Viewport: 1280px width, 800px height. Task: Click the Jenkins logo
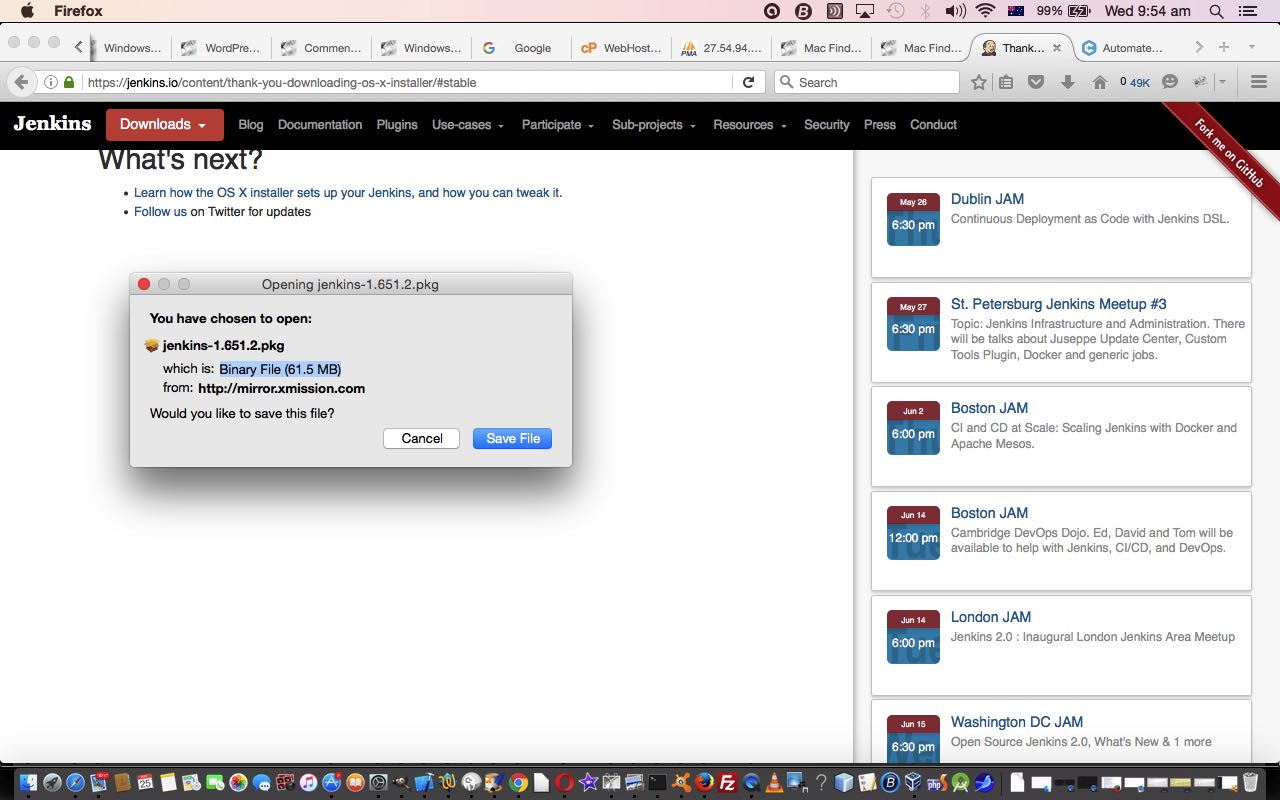pos(52,124)
